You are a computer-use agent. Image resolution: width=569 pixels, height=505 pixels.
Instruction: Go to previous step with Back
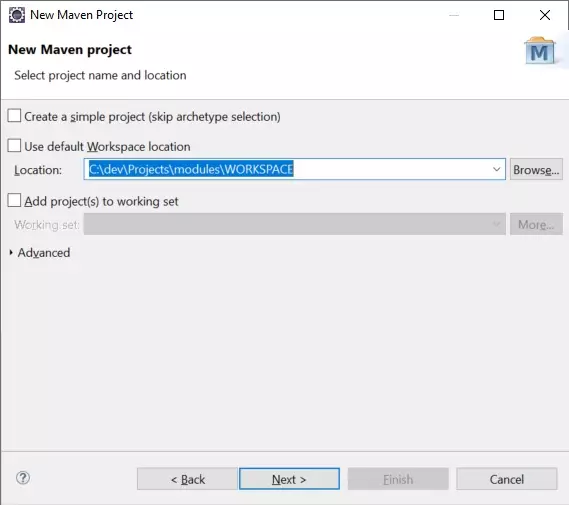[187, 479]
